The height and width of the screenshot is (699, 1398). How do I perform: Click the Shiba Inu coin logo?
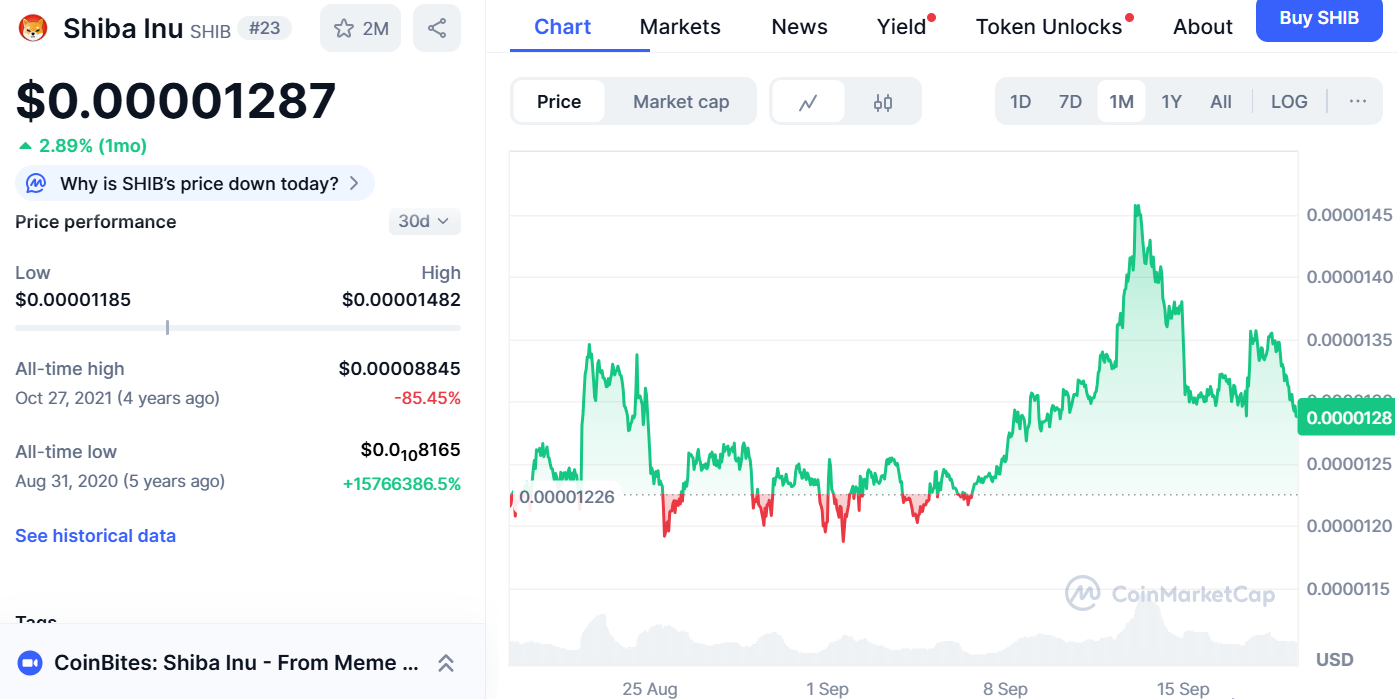(34, 28)
